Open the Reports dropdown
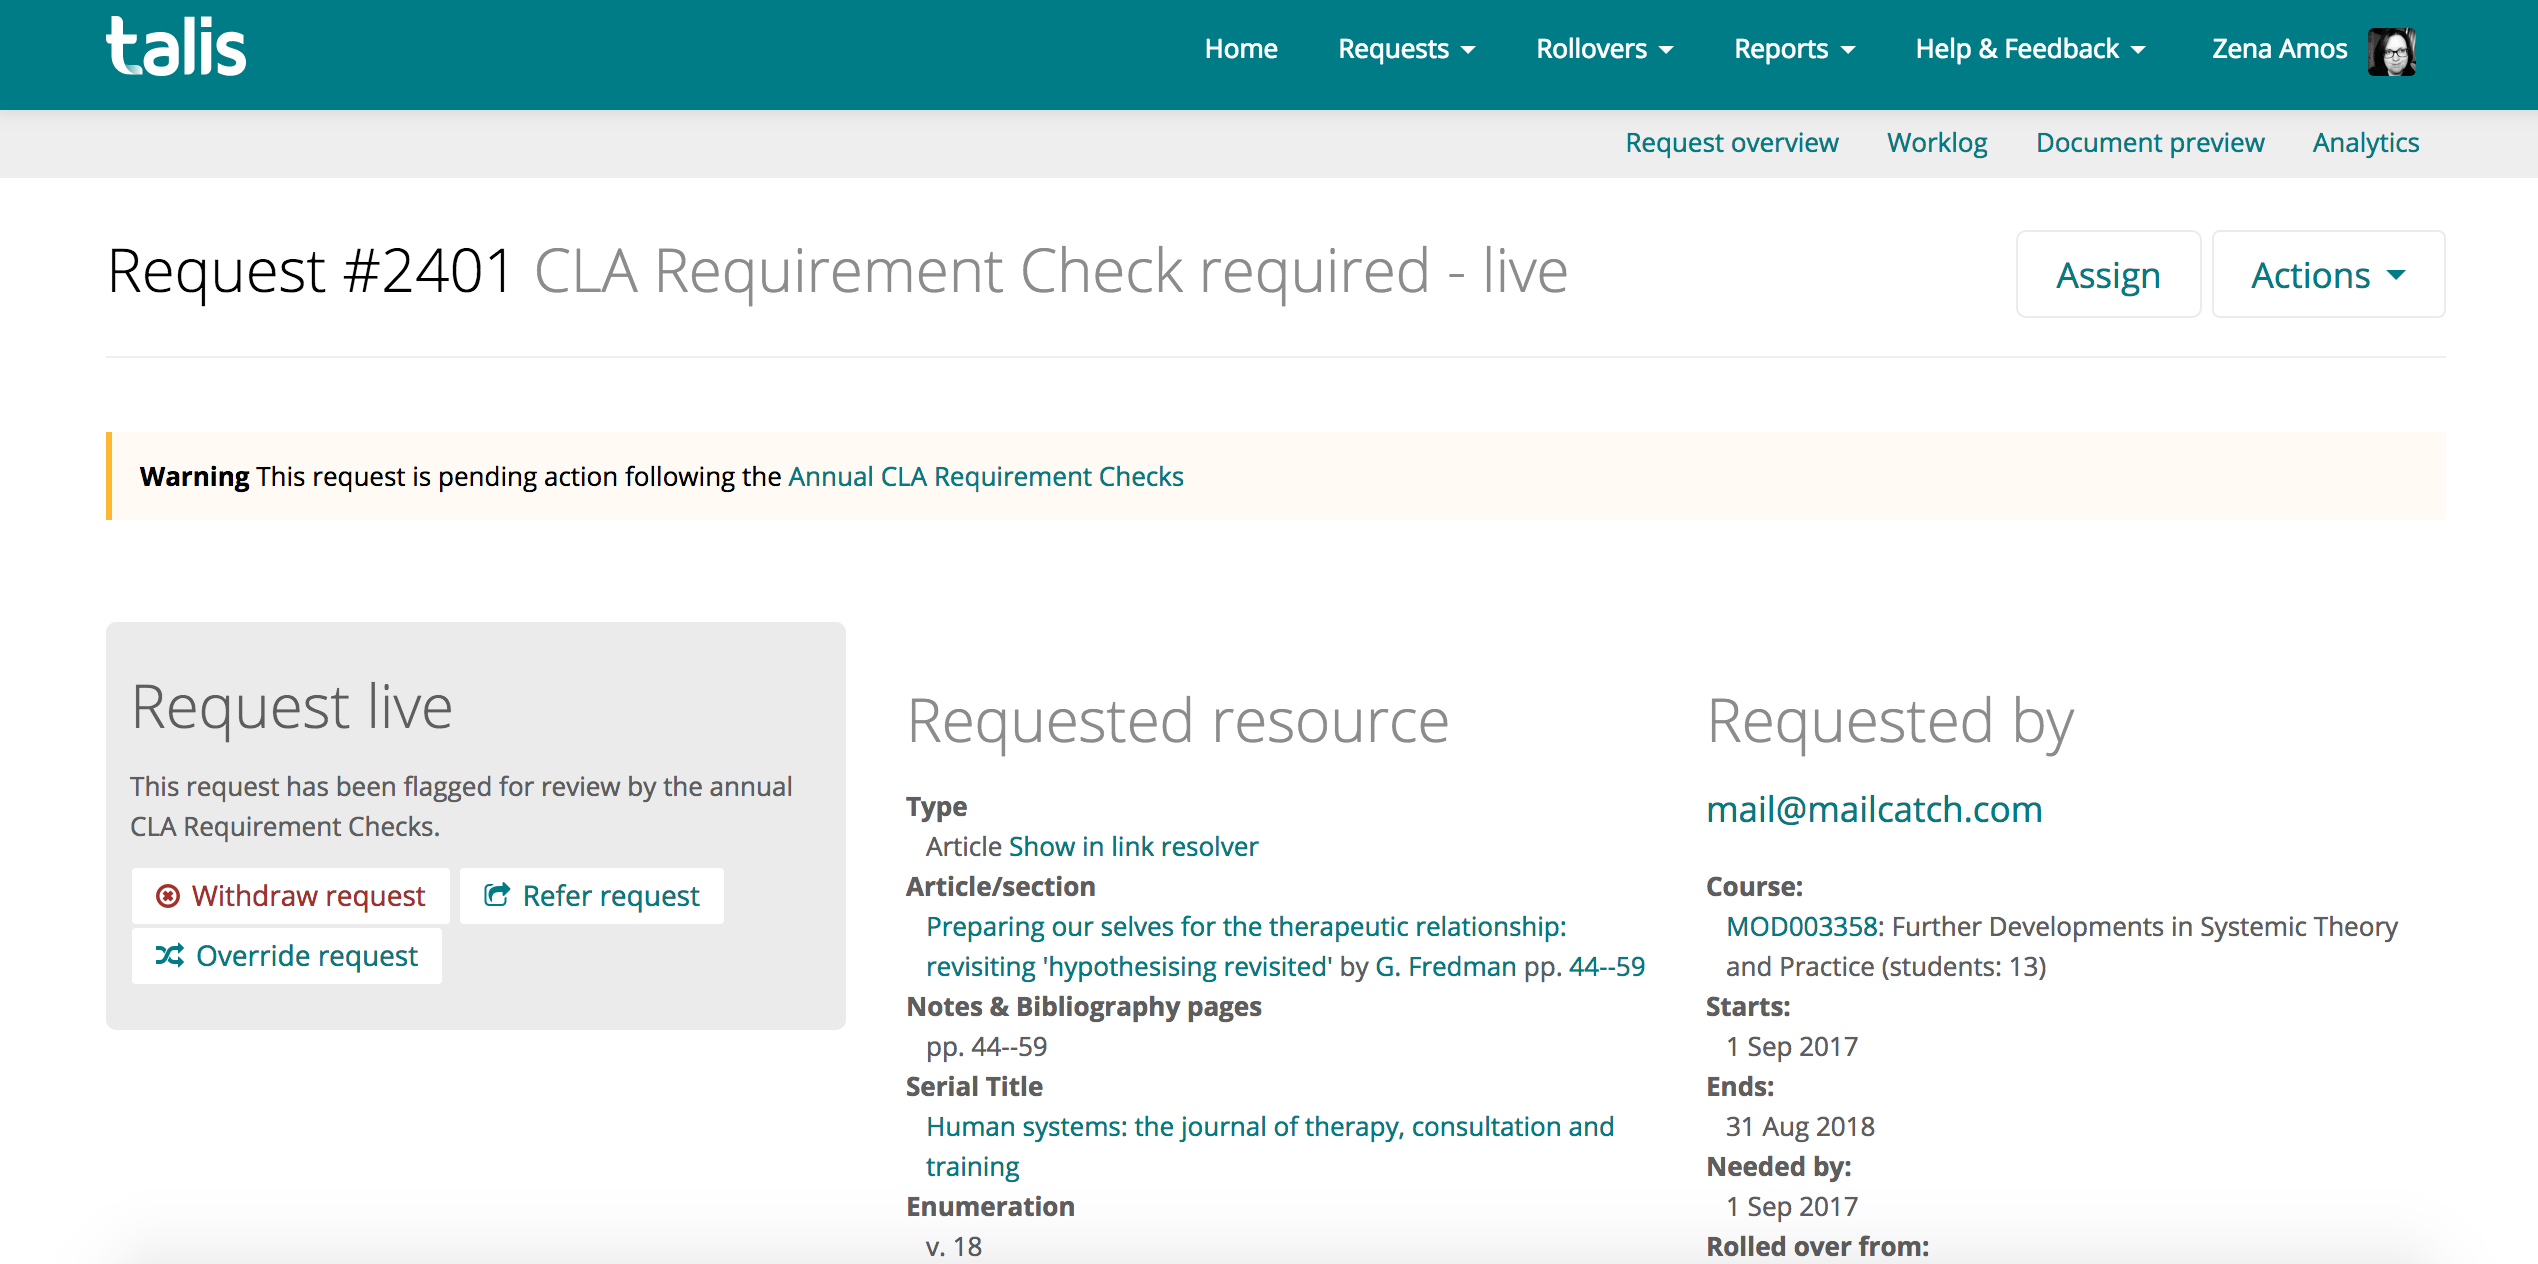The height and width of the screenshot is (1264, 2538). [1795, 49]
